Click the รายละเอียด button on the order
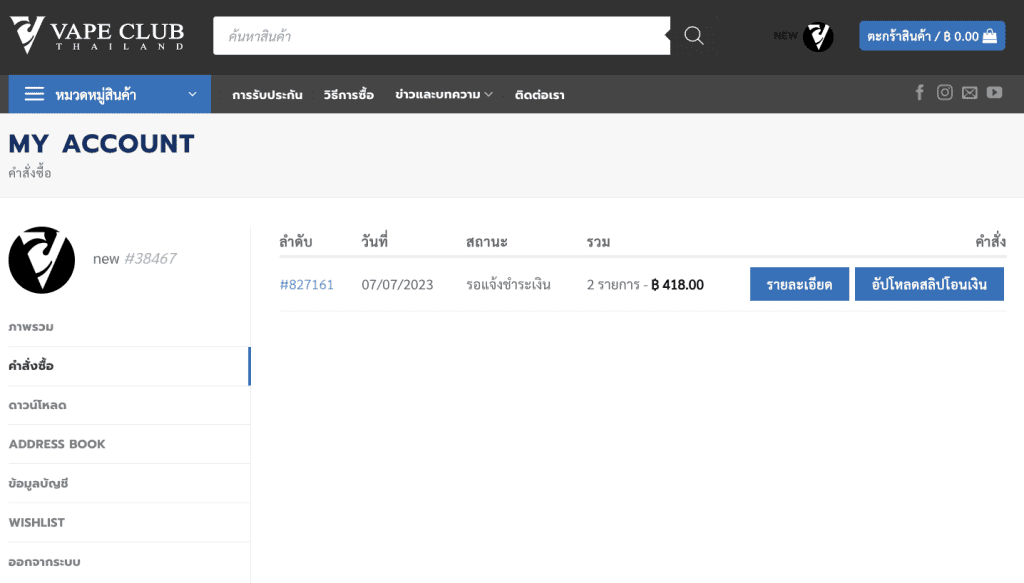Viewport: 1024px width, 583px height. click(x=799, y=284)
